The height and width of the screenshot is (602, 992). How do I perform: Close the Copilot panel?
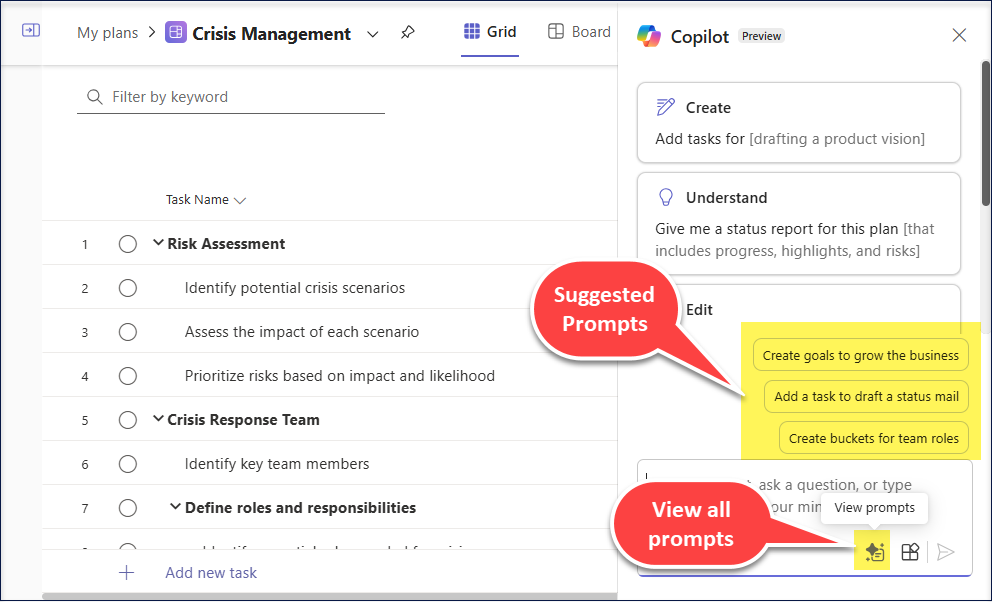pos(959,35)
